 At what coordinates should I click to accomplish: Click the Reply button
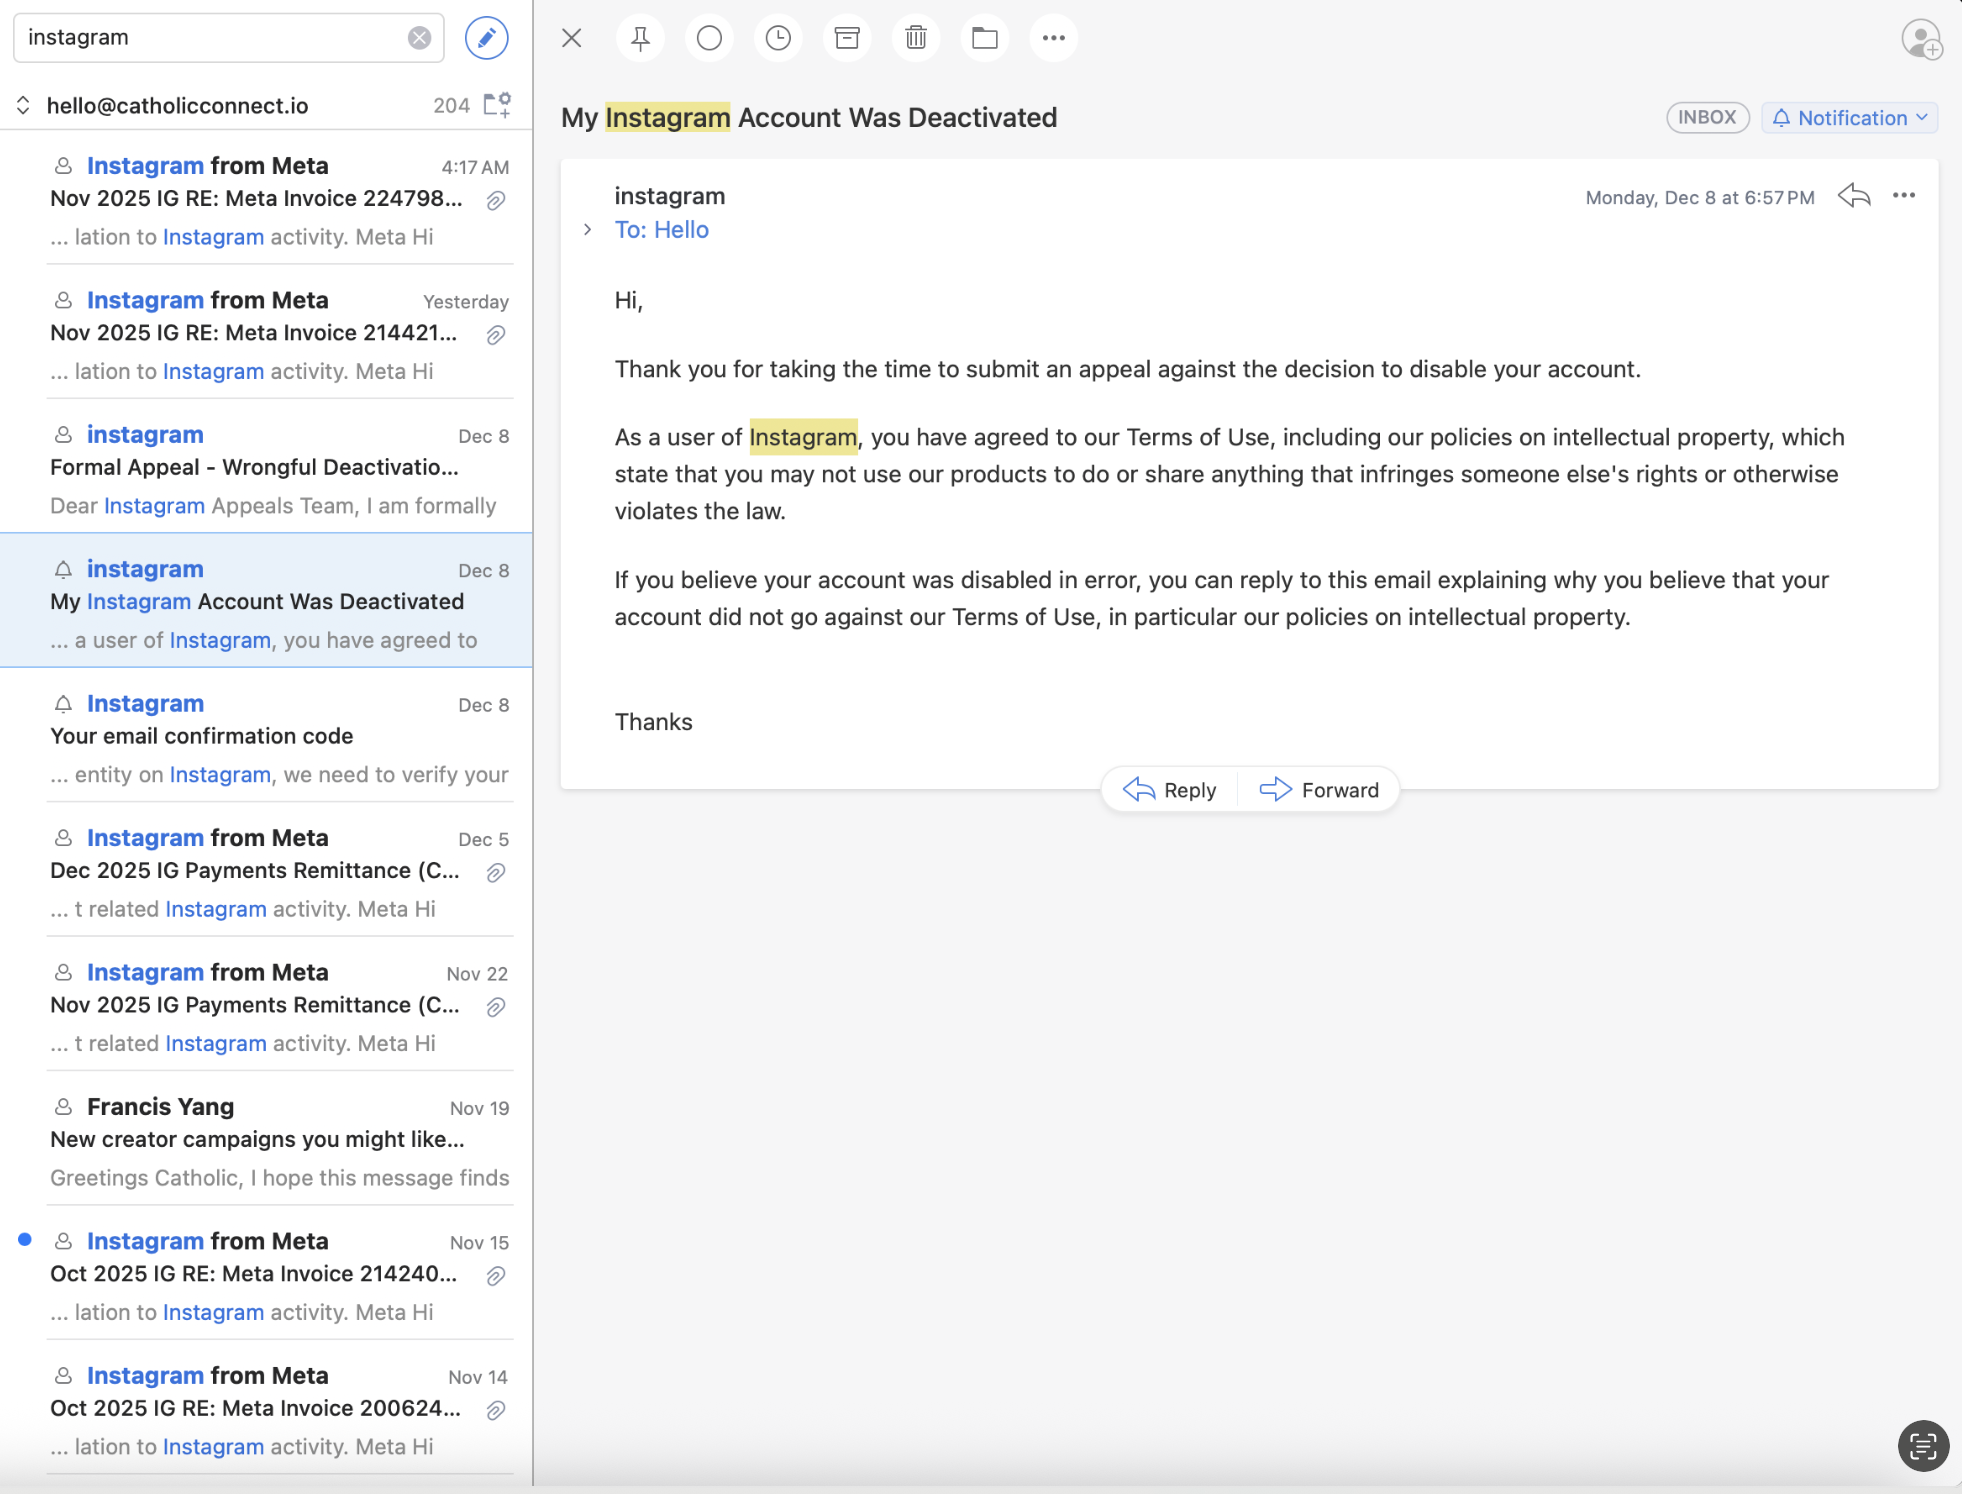point(1170,790)
